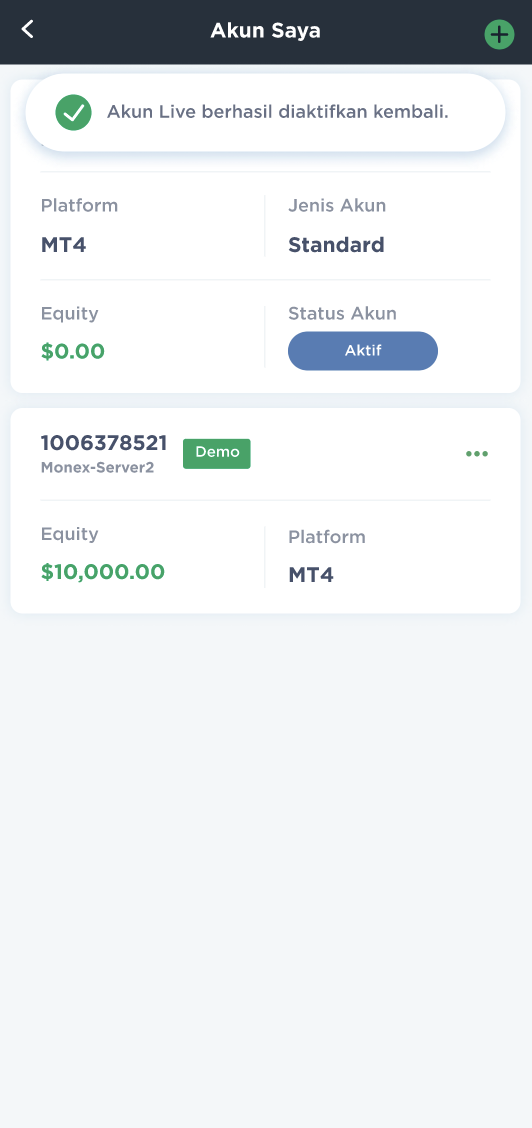The width and height of the screenshot is (532, 1128).
Task: Tap the MT4 platform in live account card
Action: point(63,245)
